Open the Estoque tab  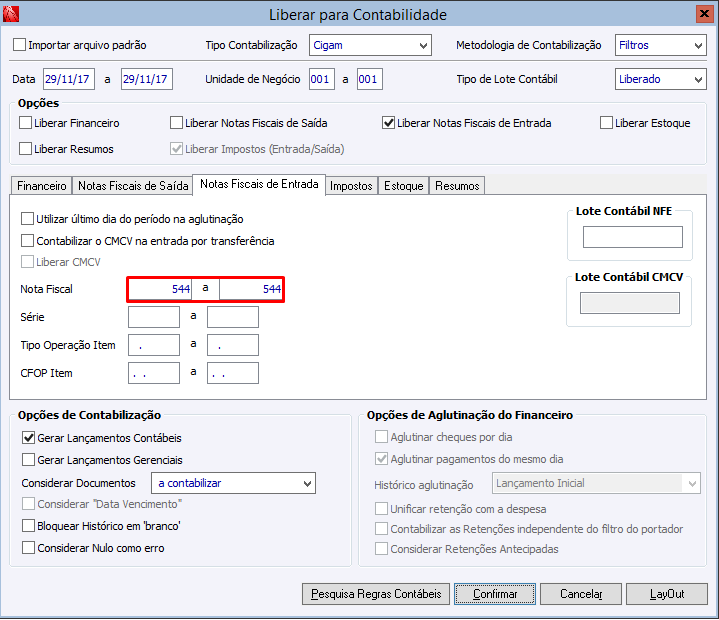coord(404,186)
